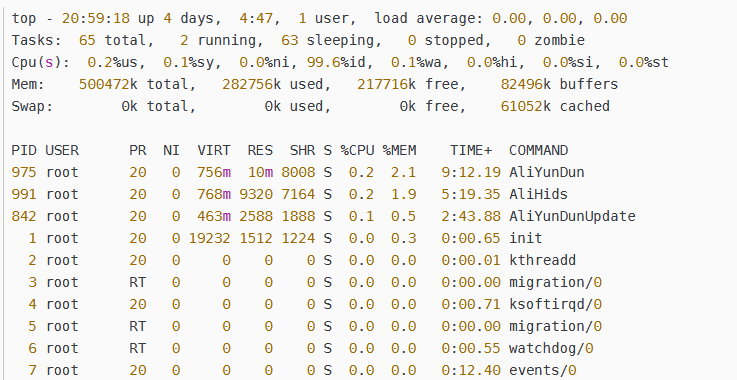Click the PID column header
This screenshot has height=380, width=737.
click(24, 150)
